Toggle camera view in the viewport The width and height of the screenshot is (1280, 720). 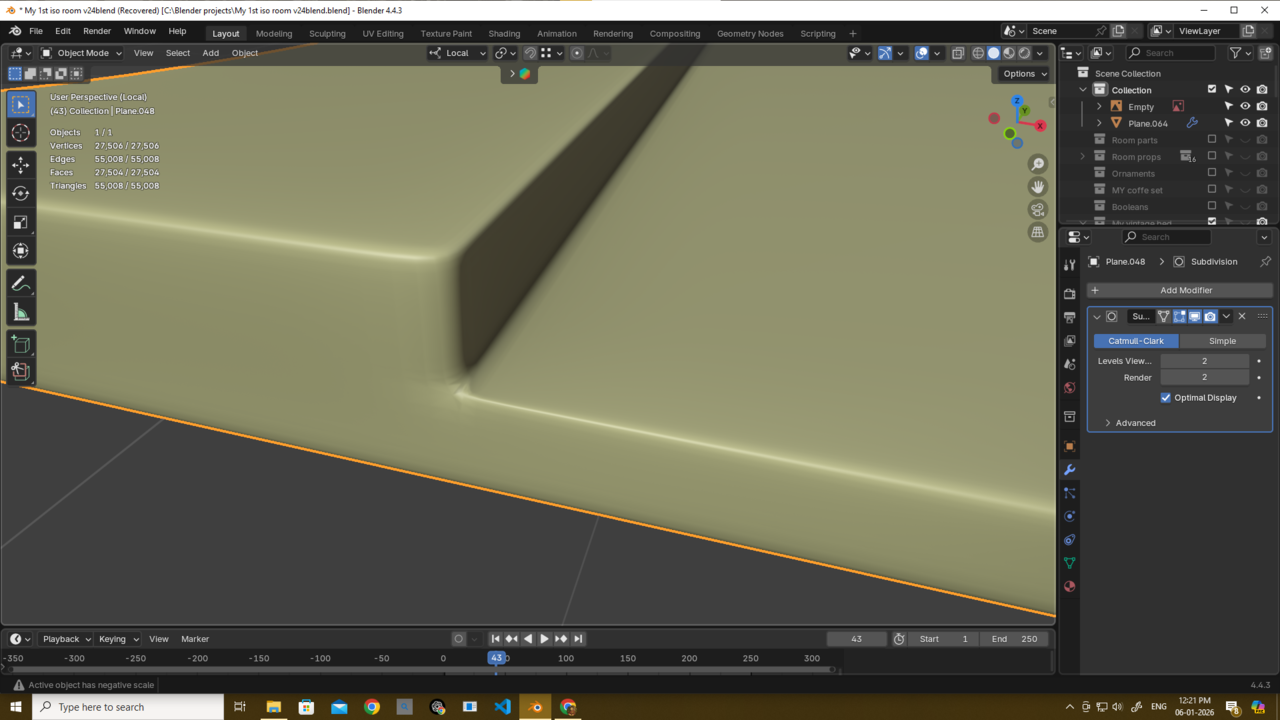(x=1037, y=209)
